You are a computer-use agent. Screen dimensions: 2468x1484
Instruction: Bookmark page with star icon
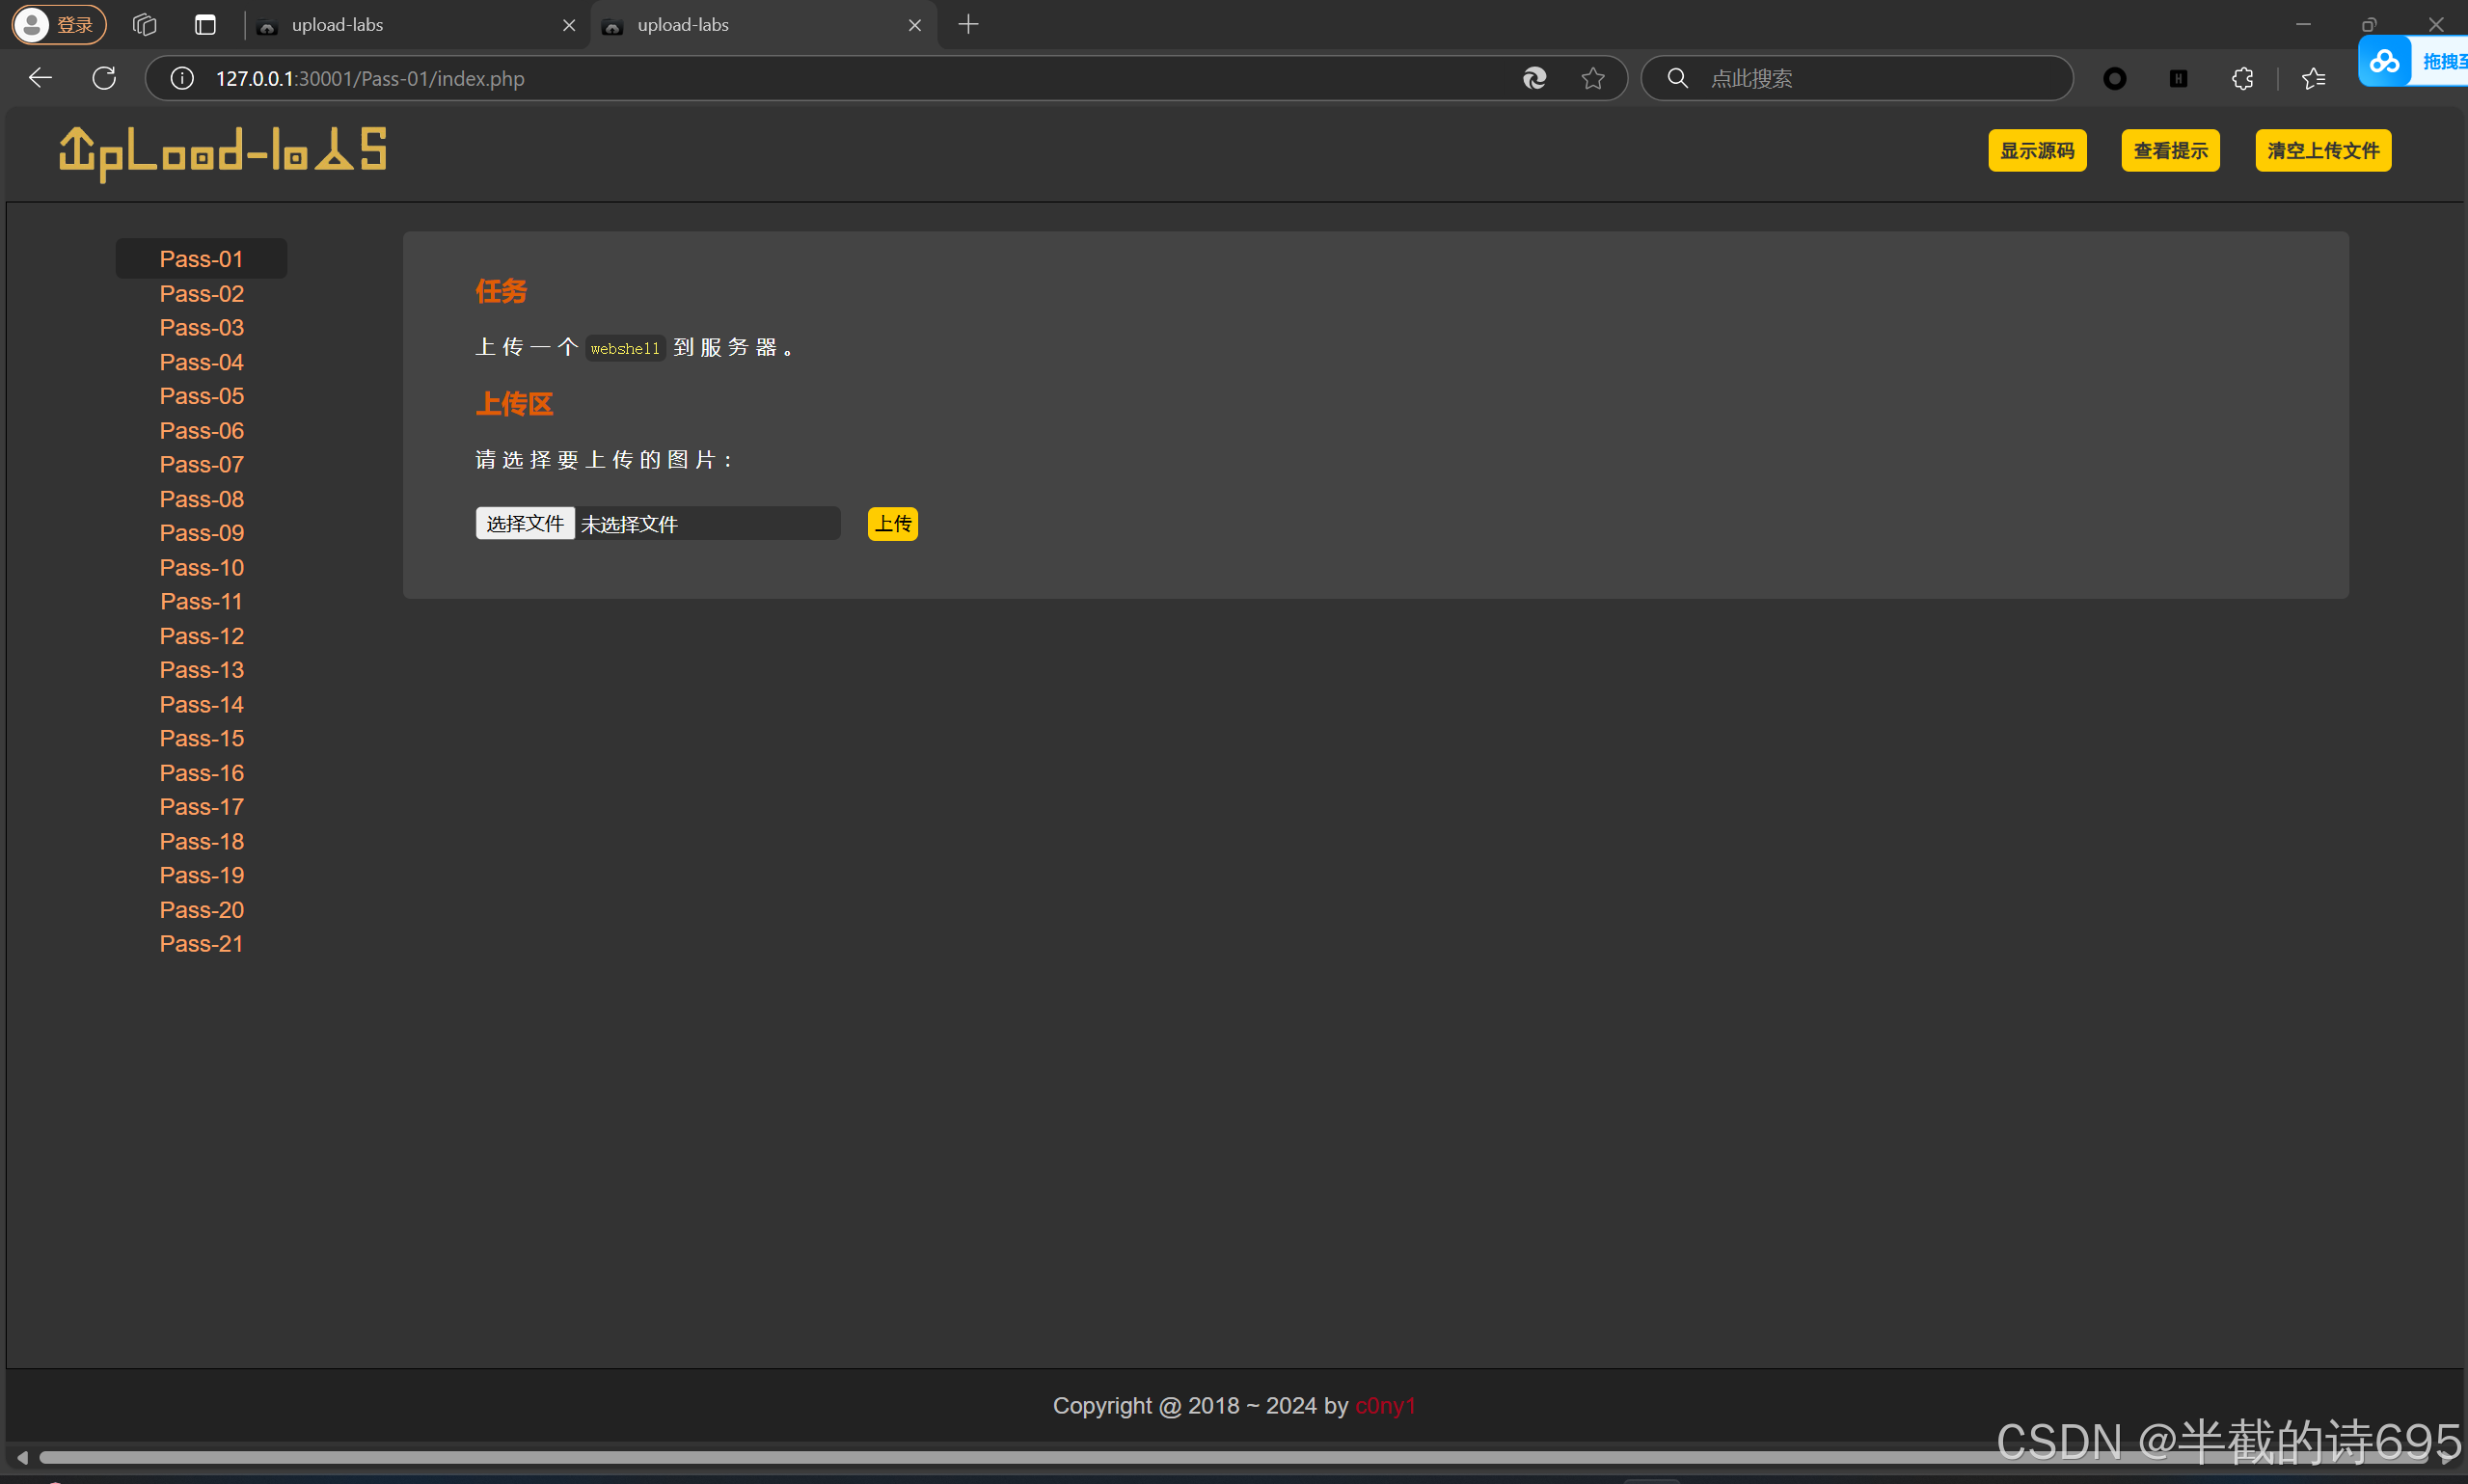point(1593,78)
